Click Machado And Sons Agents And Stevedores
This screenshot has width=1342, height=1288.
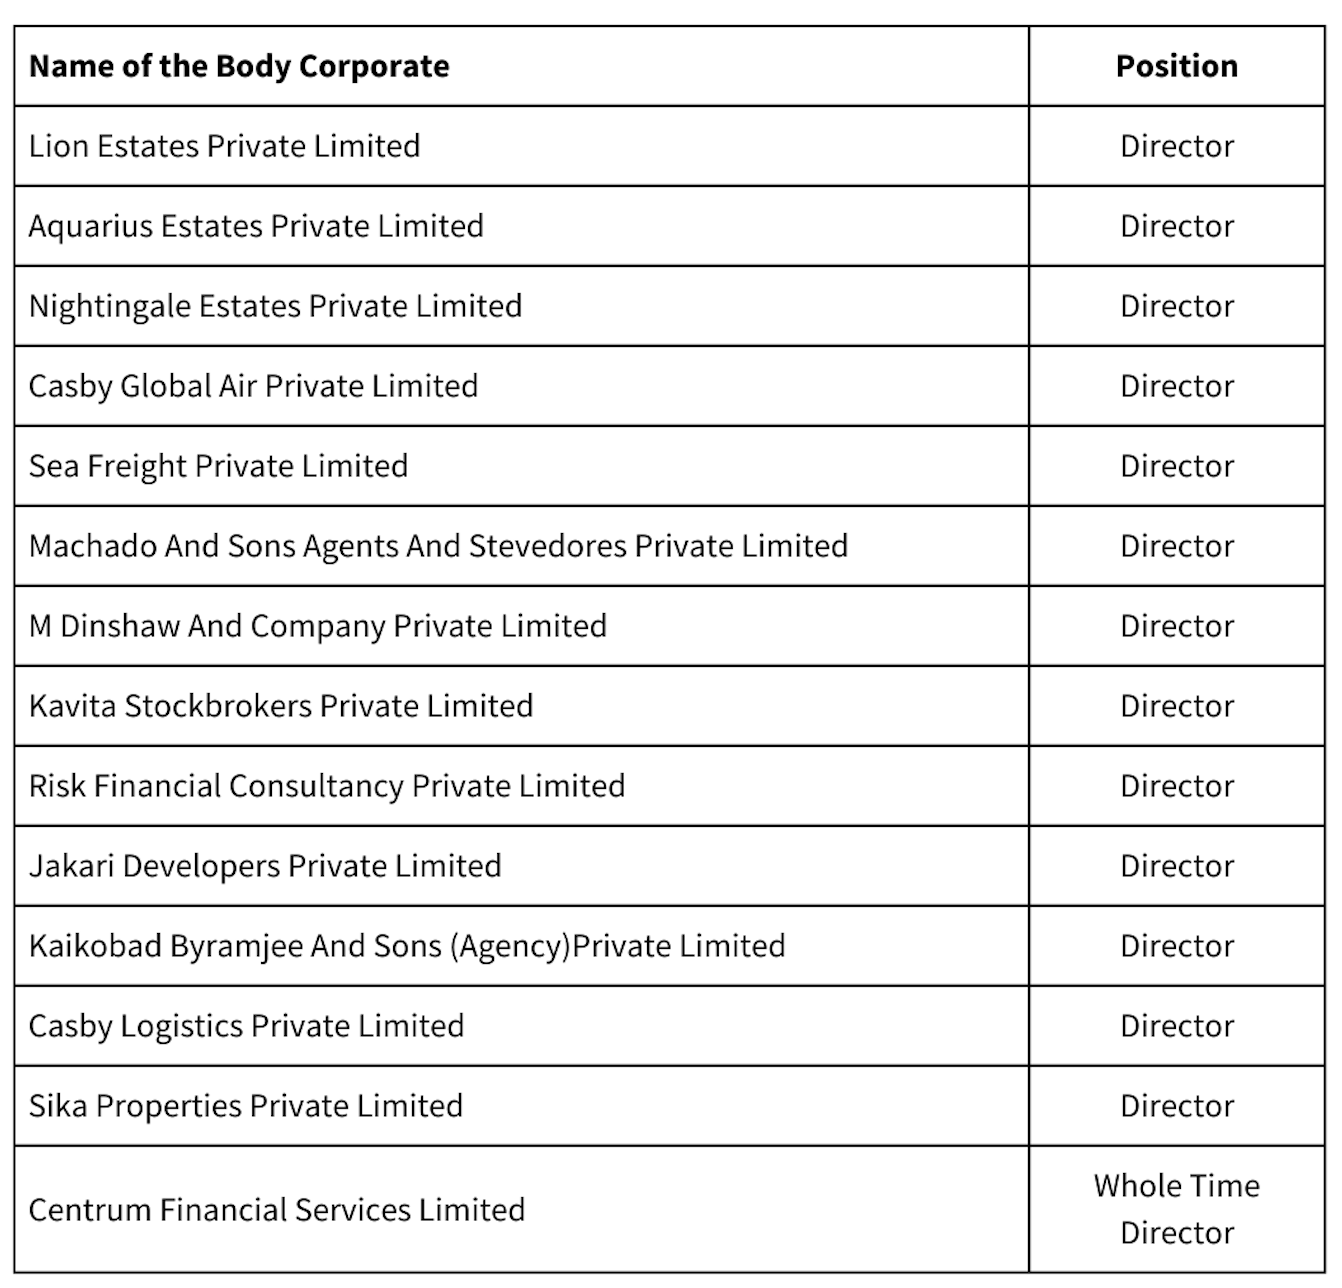[438, 546]
